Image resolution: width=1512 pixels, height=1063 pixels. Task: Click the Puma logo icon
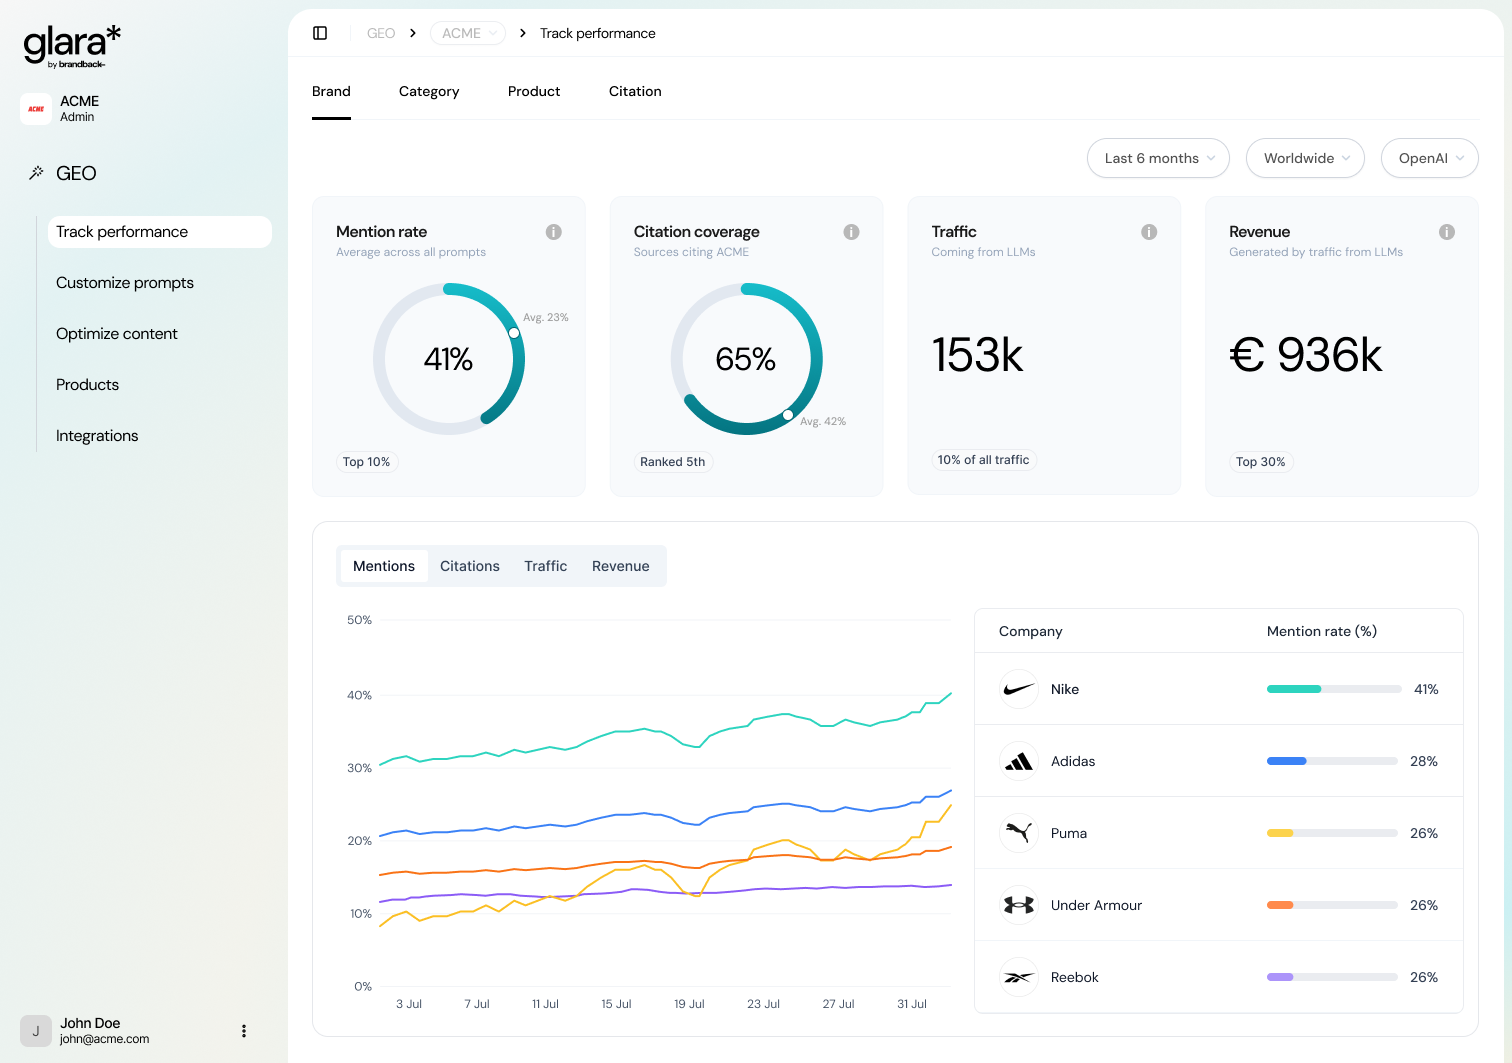tap(1019, 833)
